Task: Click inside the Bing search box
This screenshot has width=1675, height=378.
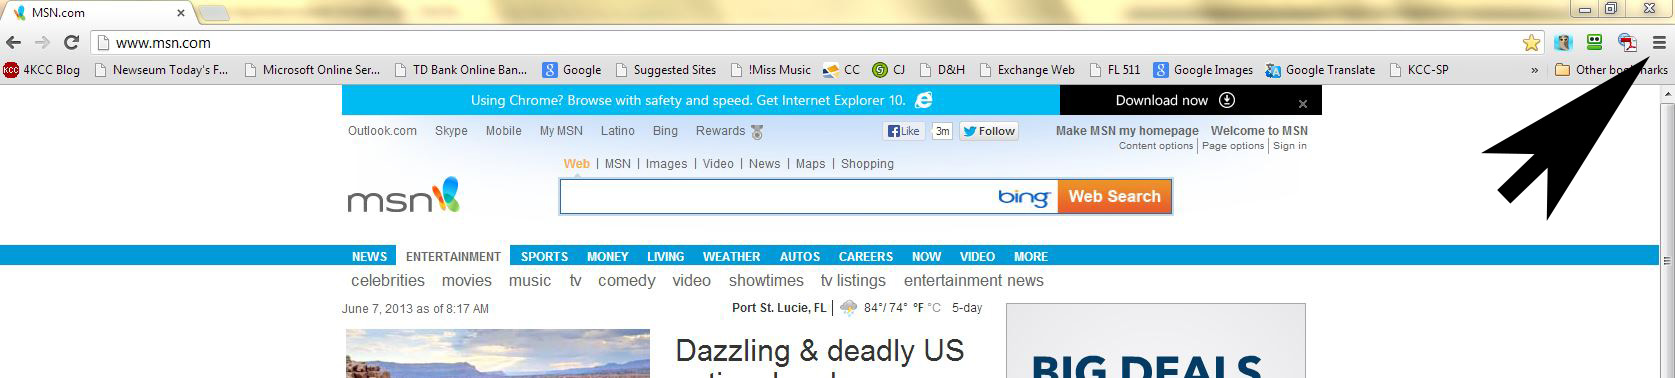Action: point(777,197)
